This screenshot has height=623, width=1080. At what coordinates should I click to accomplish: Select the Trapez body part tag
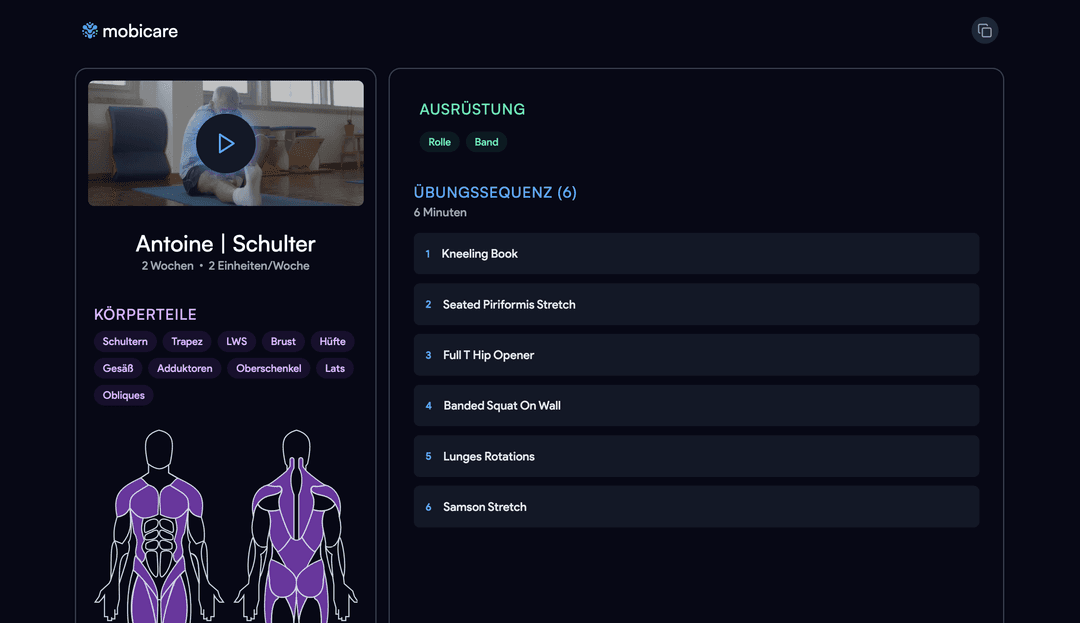tap(187, 342)
